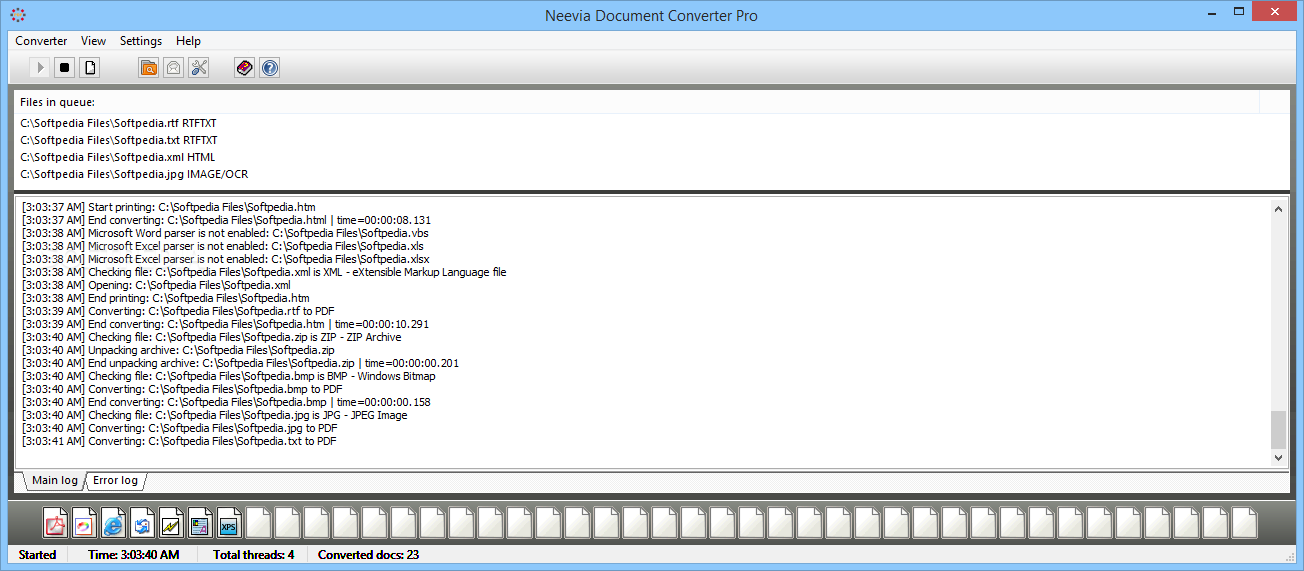1304x571 pixels.
Task: Stop the converter with the black square button
Action: tap(65, 68)
